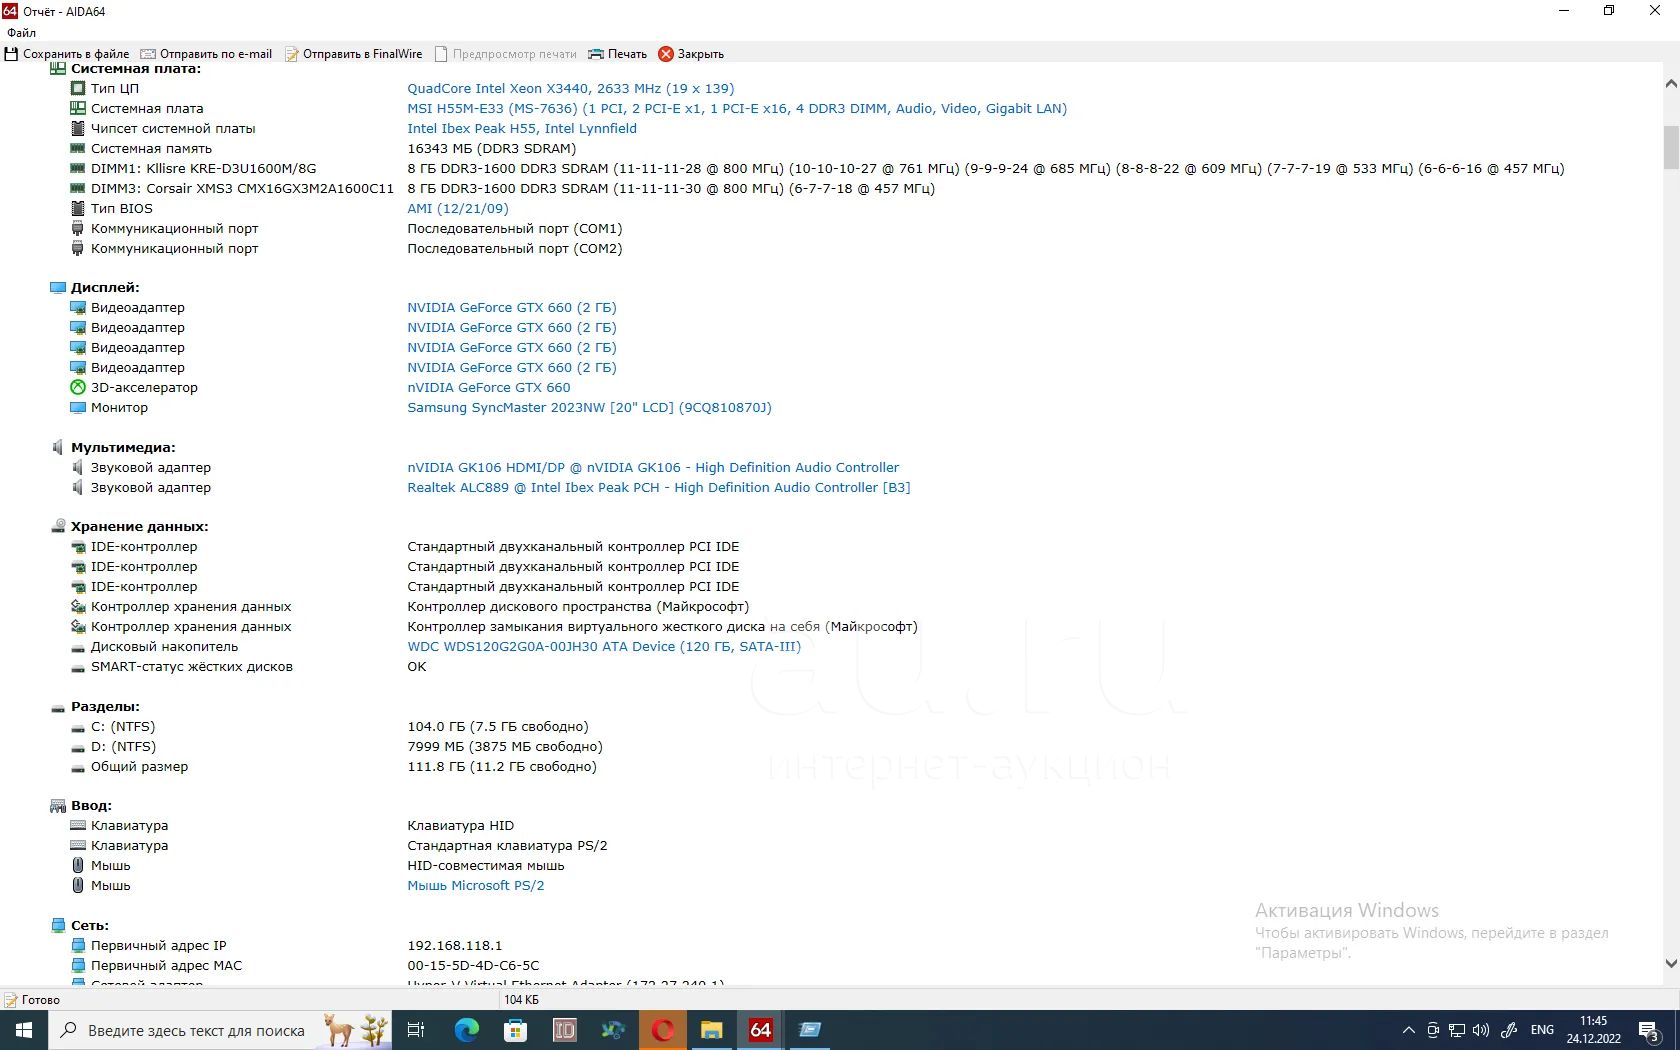This screenshot has width=1680, height=1050.
Task: Open Microsoft Edge from the taskbar
Action: tap(467, 1030)
